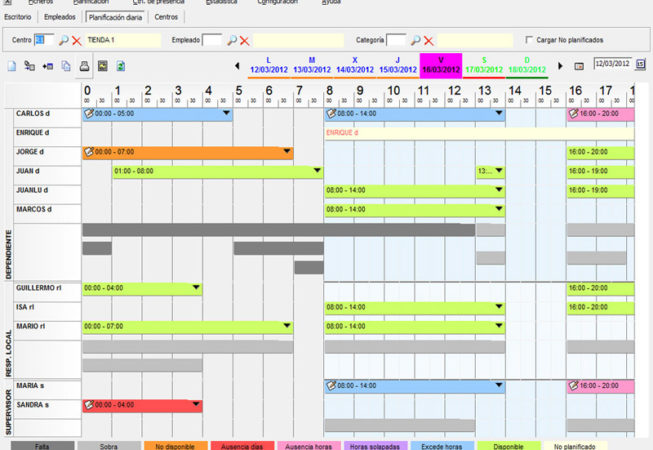
Task: Select Monday L 12/03/2012 day
Action: click(x=269, y=66)
